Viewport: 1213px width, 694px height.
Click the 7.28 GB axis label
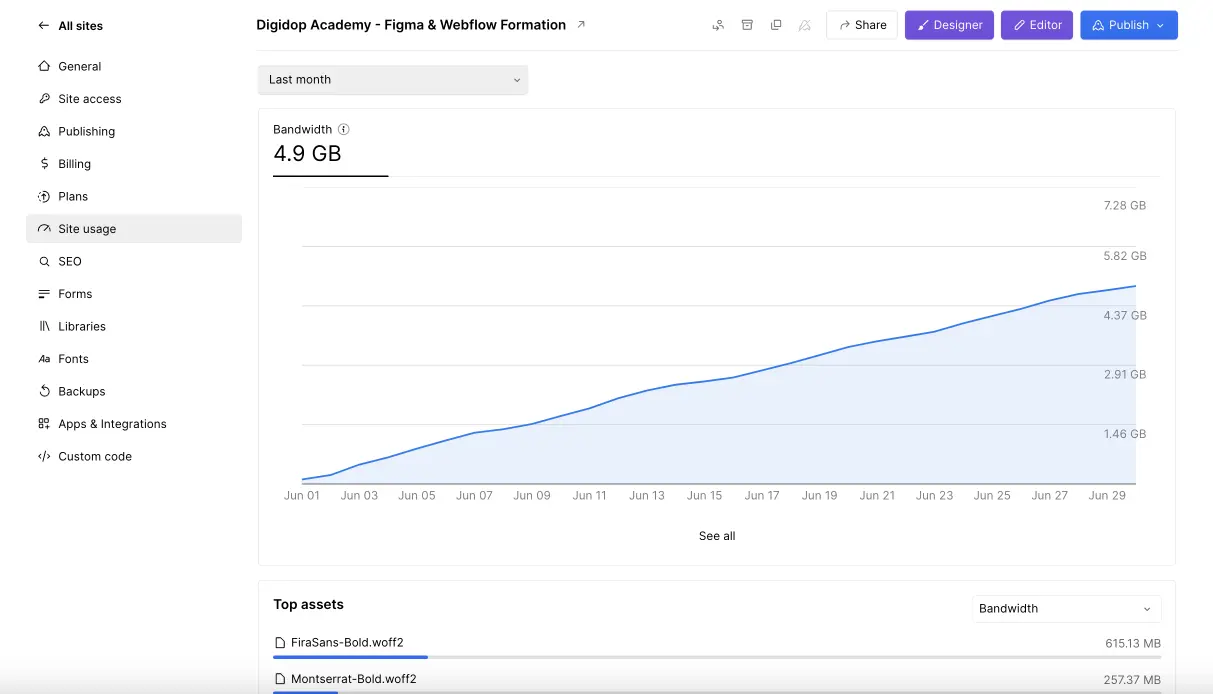pyautogui.click(x=1125, y=205)
